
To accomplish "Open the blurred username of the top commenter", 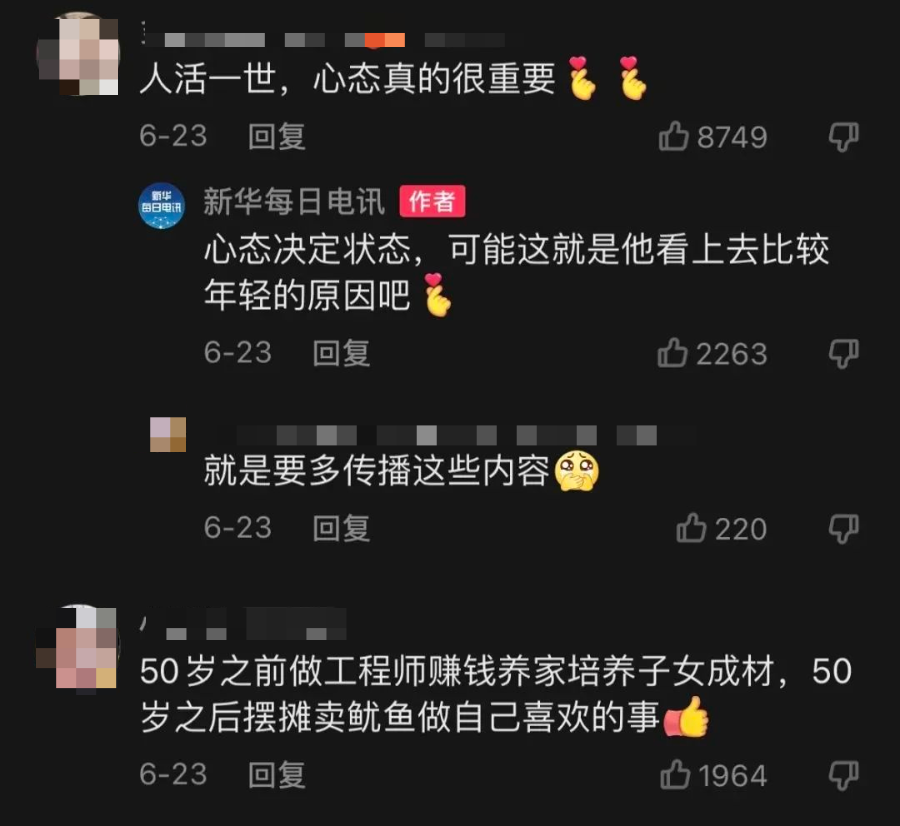I will (x=323, y=38).
